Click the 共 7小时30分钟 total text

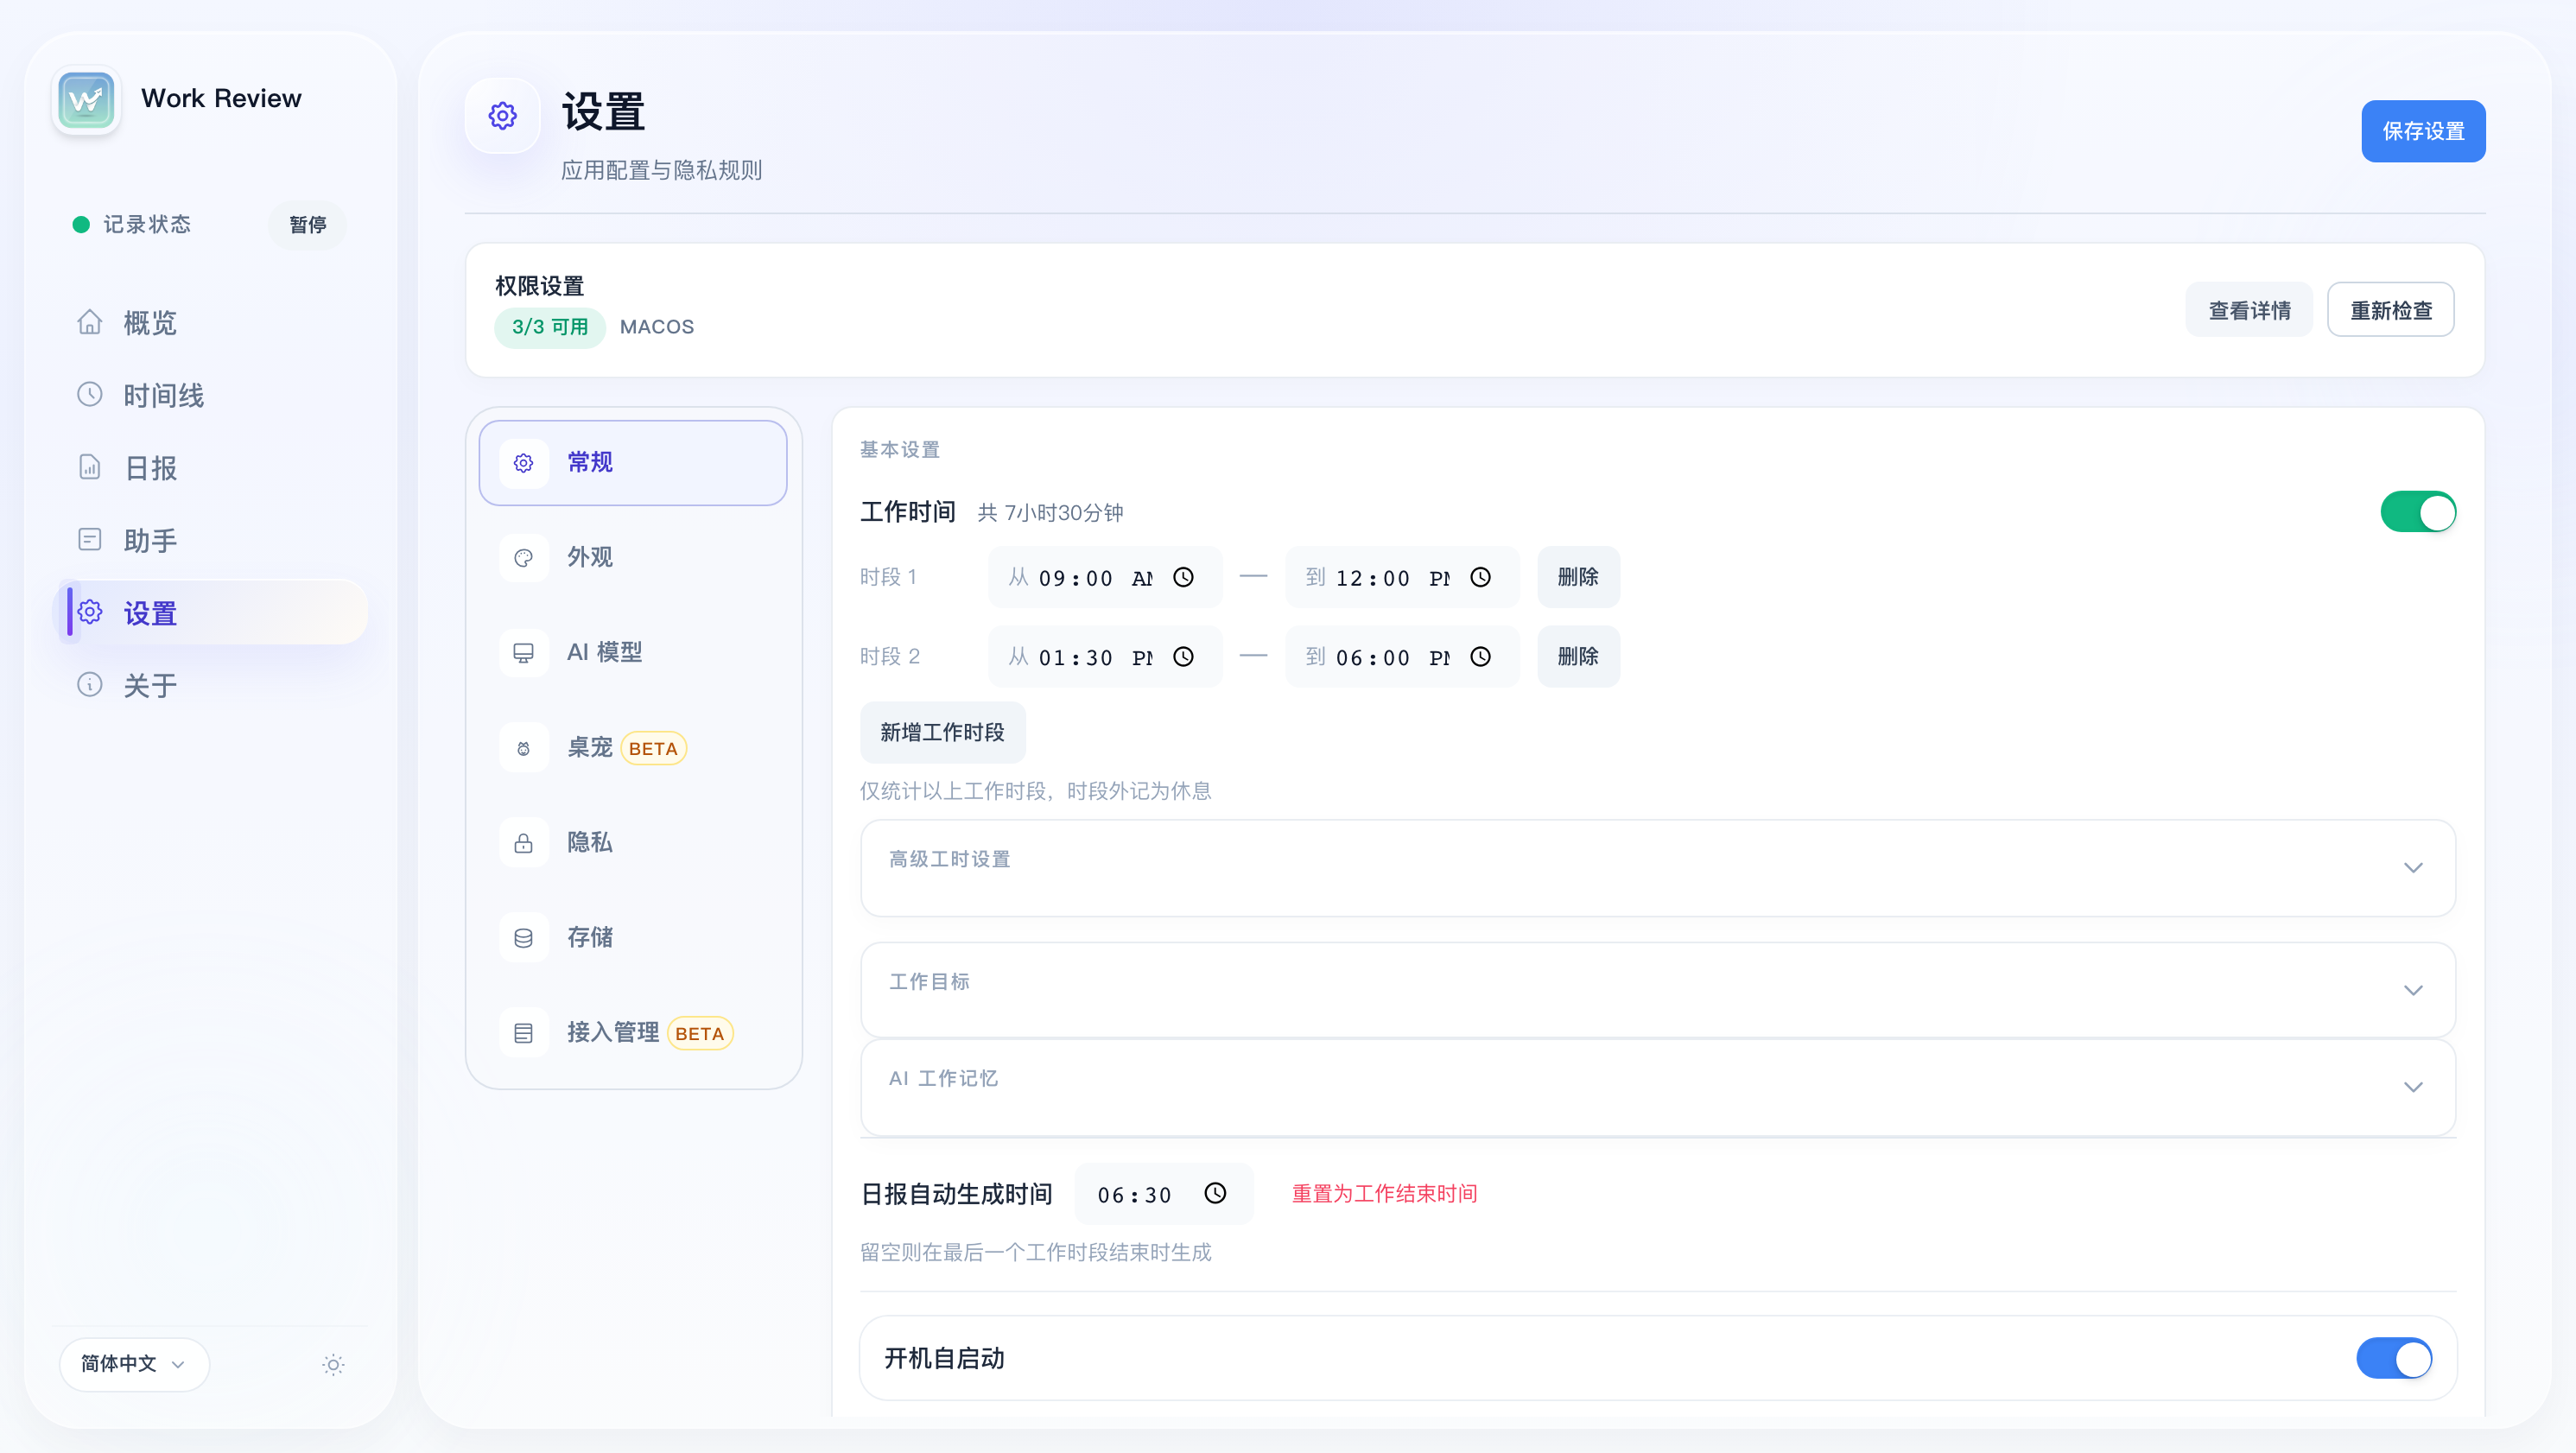pyautogui.click(x=1050, y=513)
